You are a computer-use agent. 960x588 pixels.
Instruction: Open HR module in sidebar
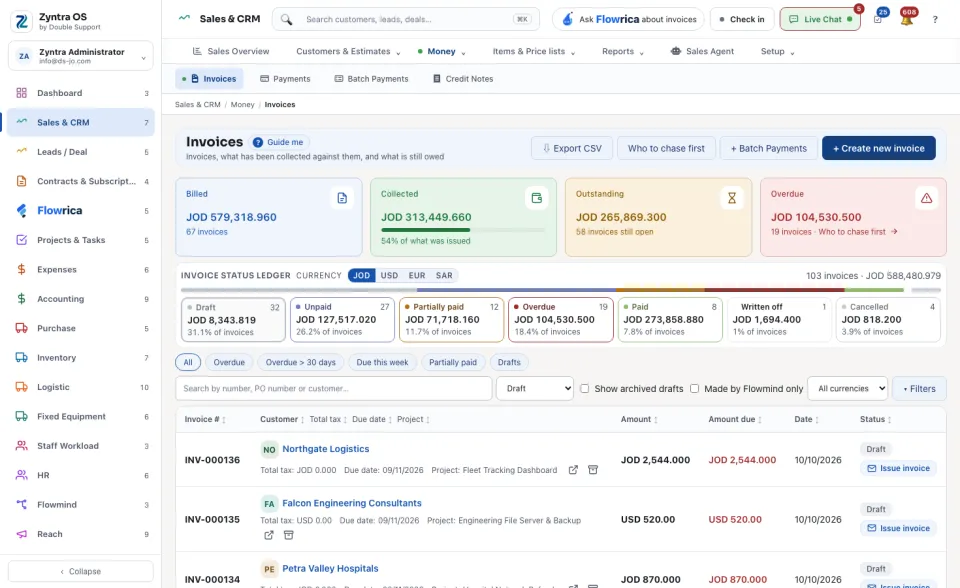[81, 475]
